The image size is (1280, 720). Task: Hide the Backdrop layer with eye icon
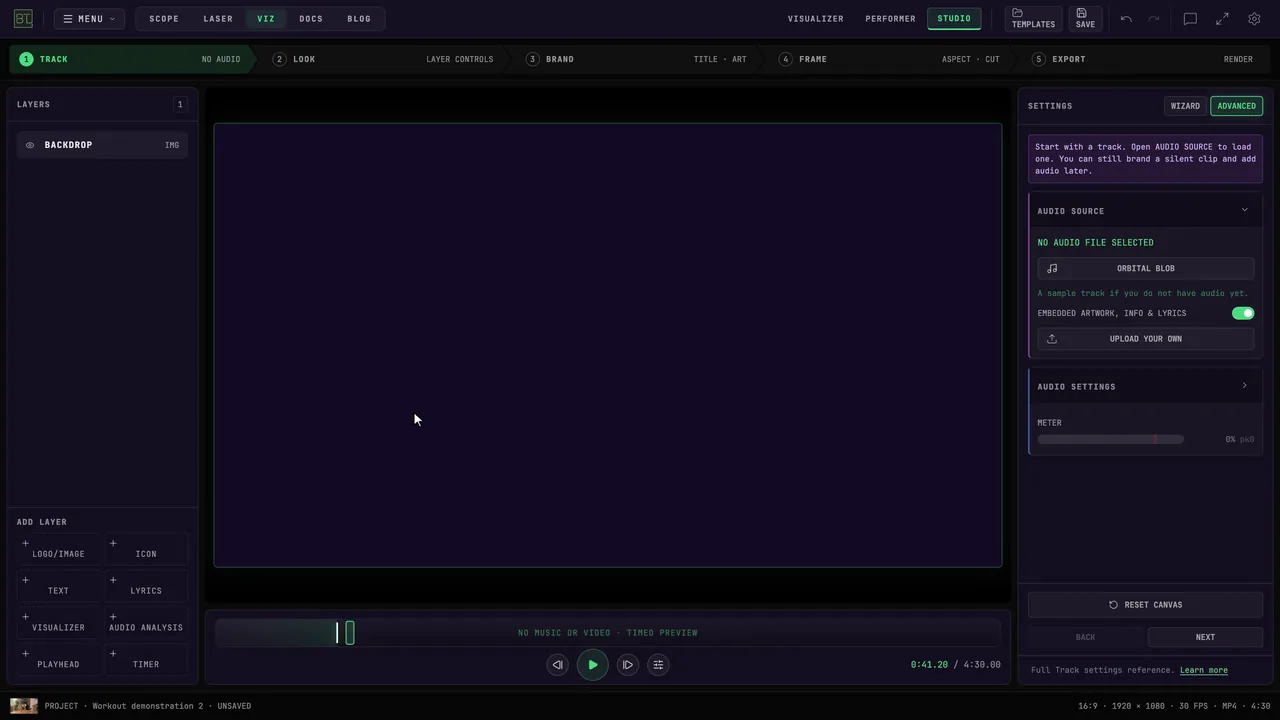click(30, 145)
